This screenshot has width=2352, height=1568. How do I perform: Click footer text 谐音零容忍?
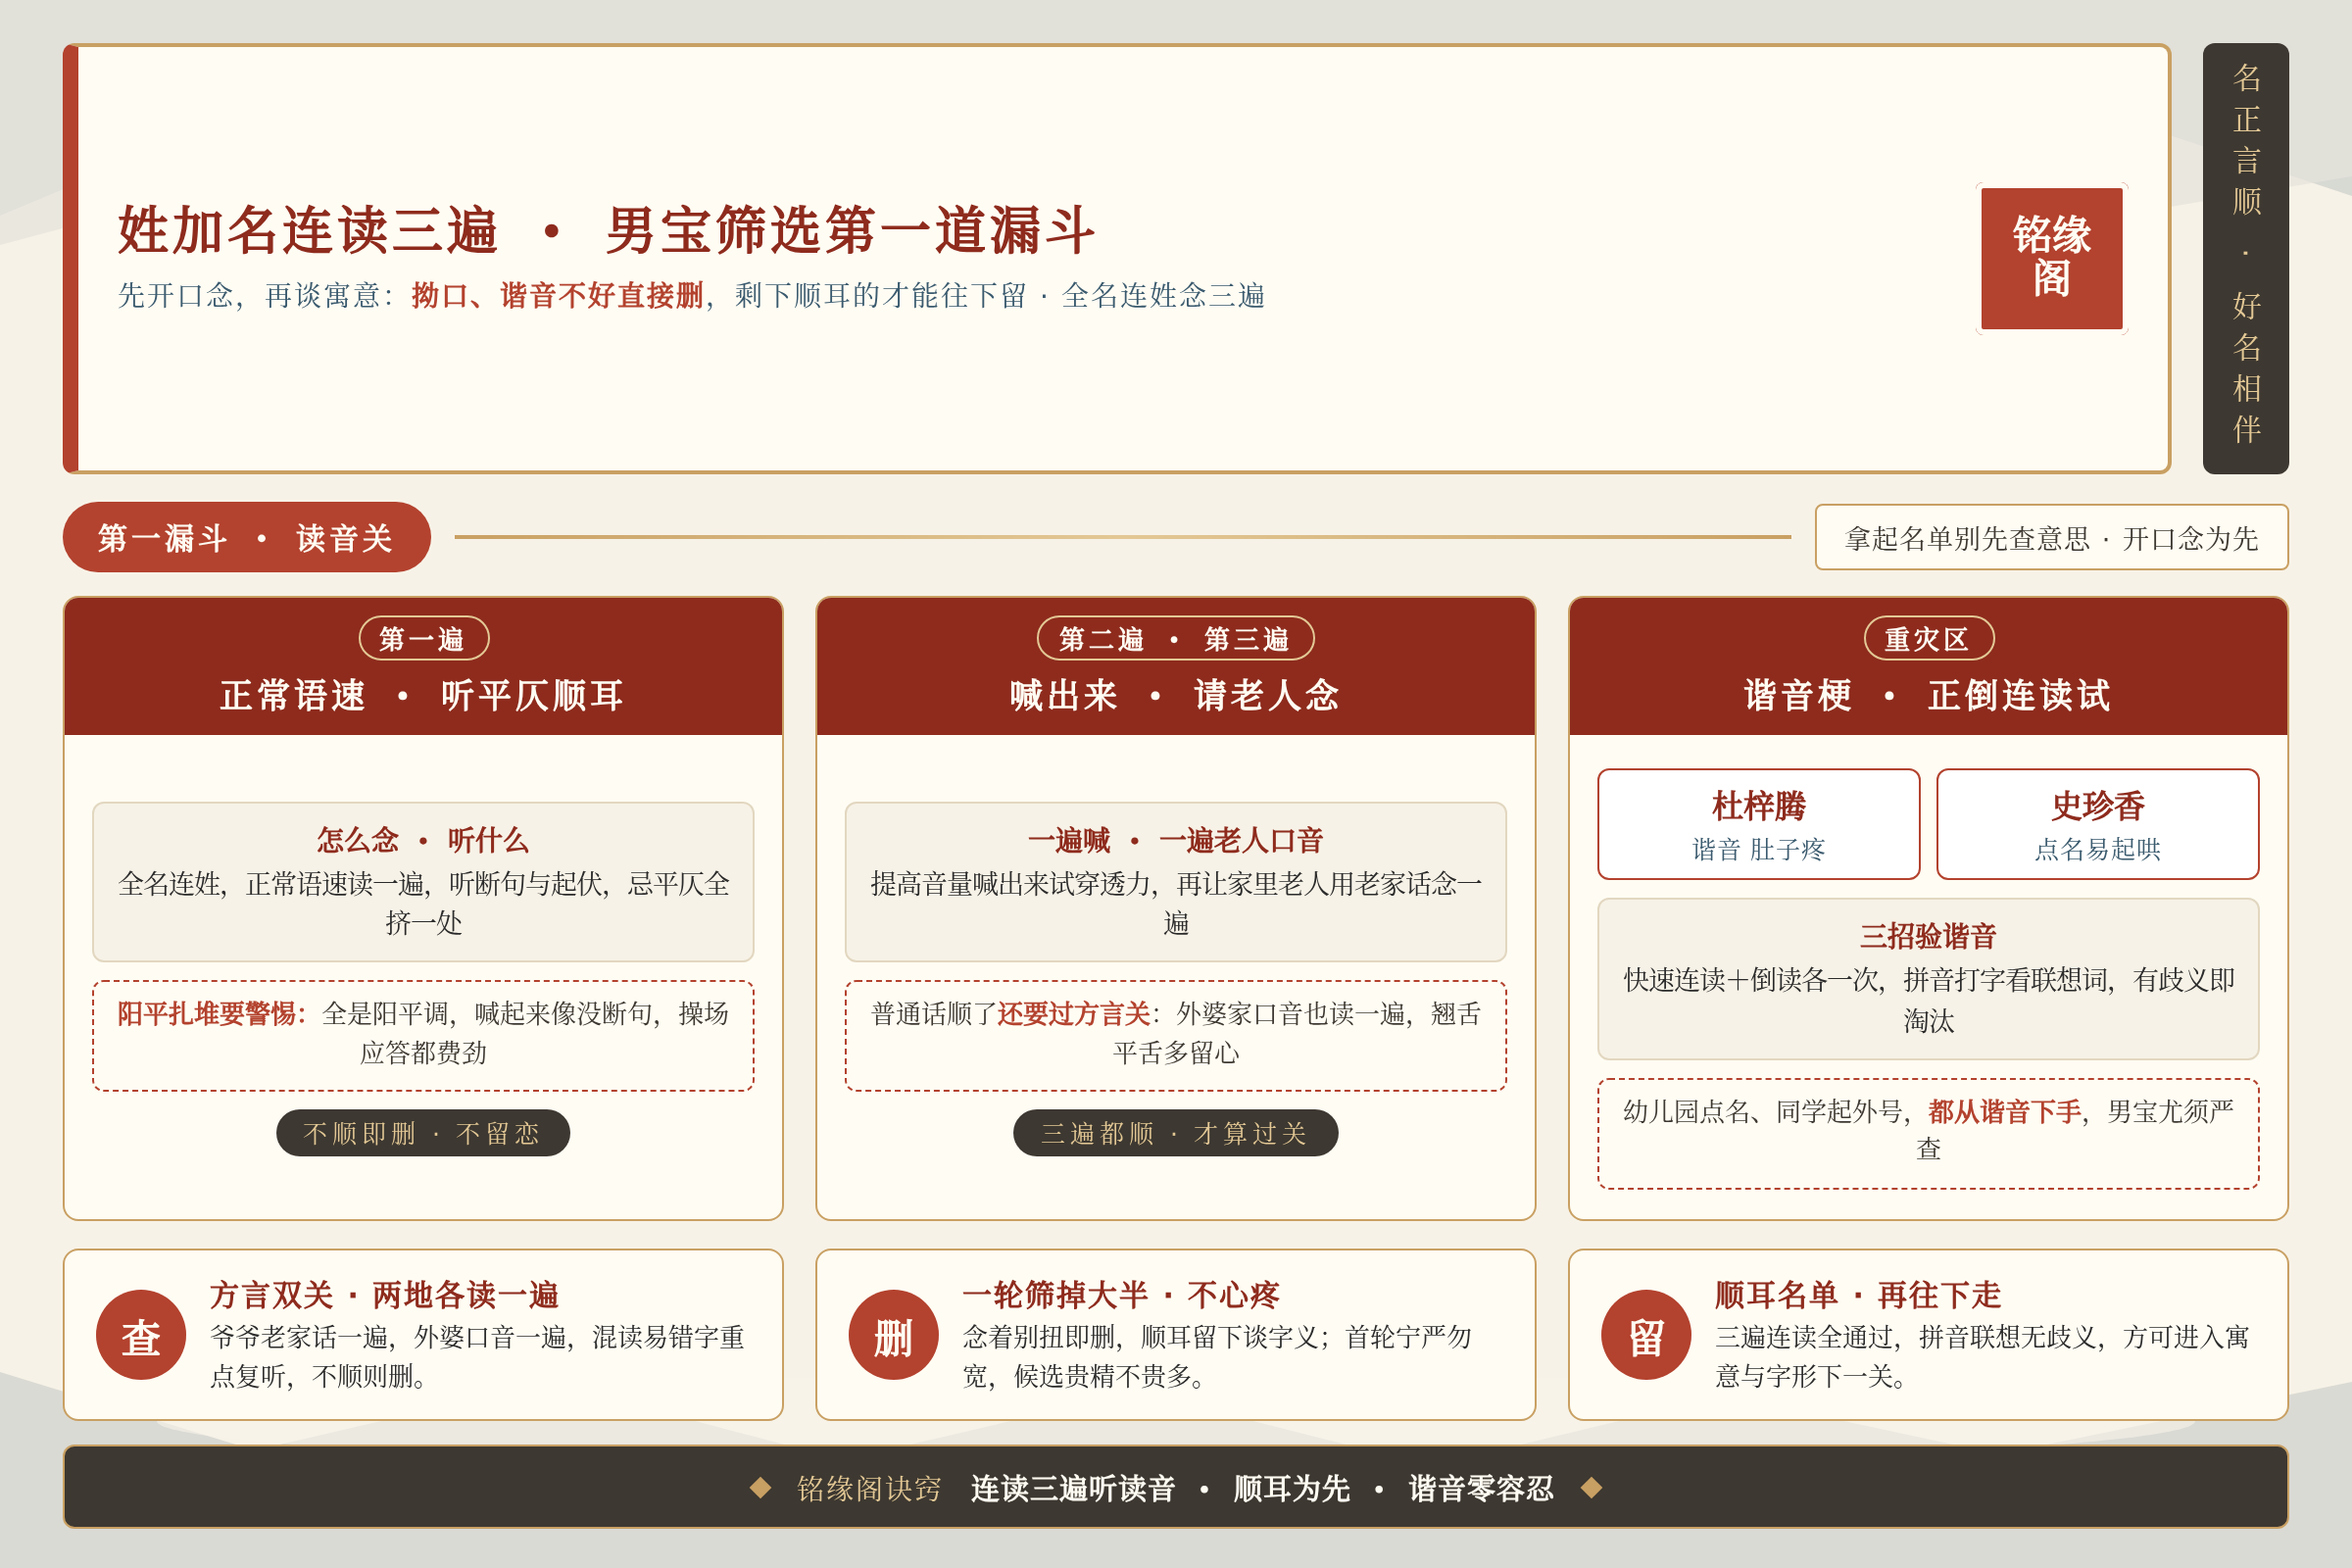1481,1488
